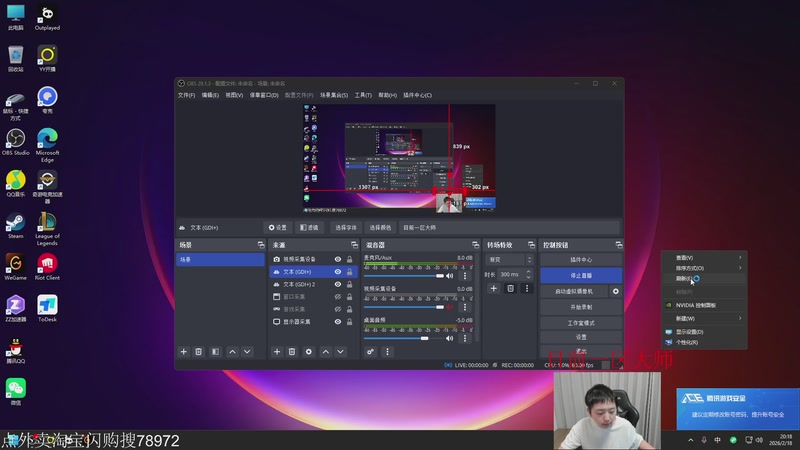The width and height of the screenshot is (800, 450).
Task: Move the scene up with the 场景 panel up arrow
Action: 232,352
